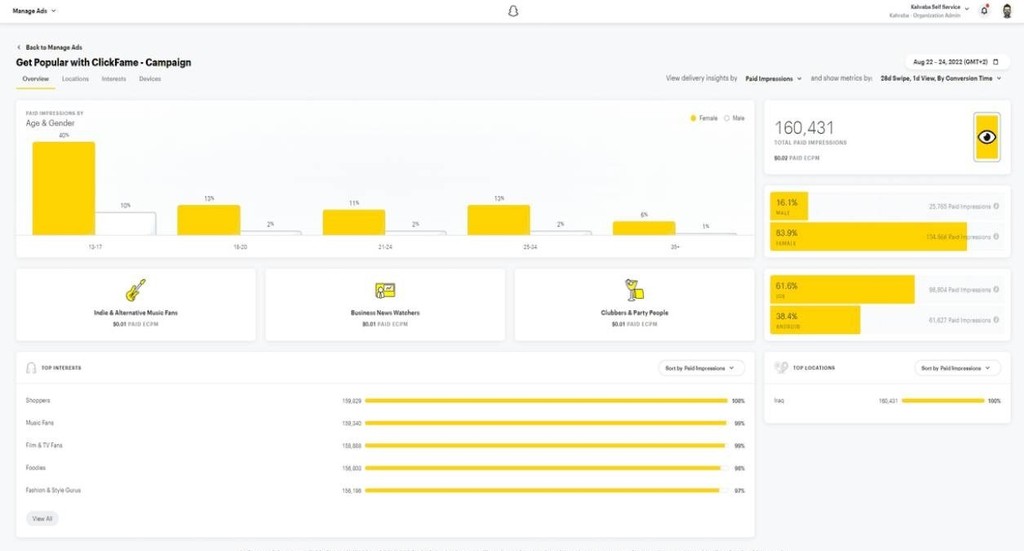Click the 12% female bar for 25-34

point(499,220)
